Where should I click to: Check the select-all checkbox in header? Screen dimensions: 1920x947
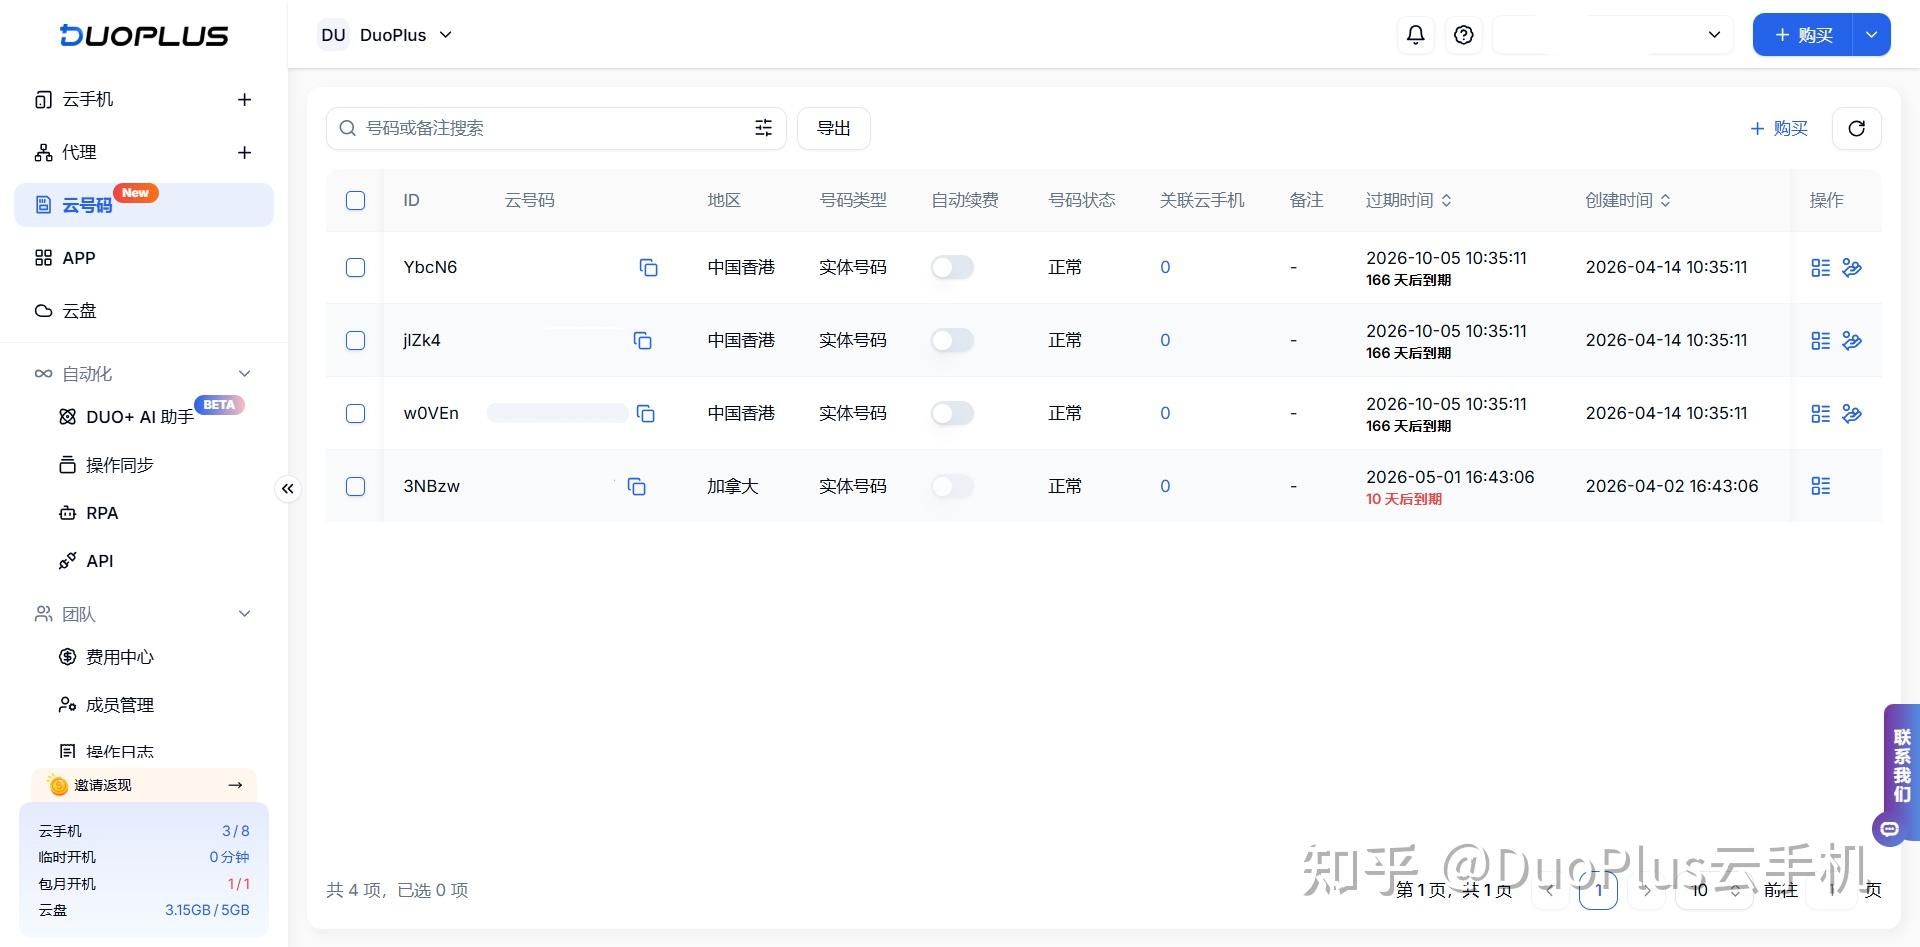pyautogui.click(x=355, y=200)
